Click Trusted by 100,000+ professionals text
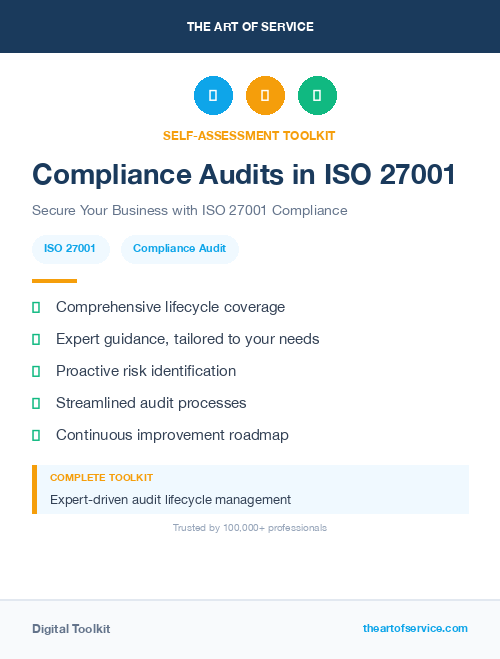The image size is (500, 659). 250,528
